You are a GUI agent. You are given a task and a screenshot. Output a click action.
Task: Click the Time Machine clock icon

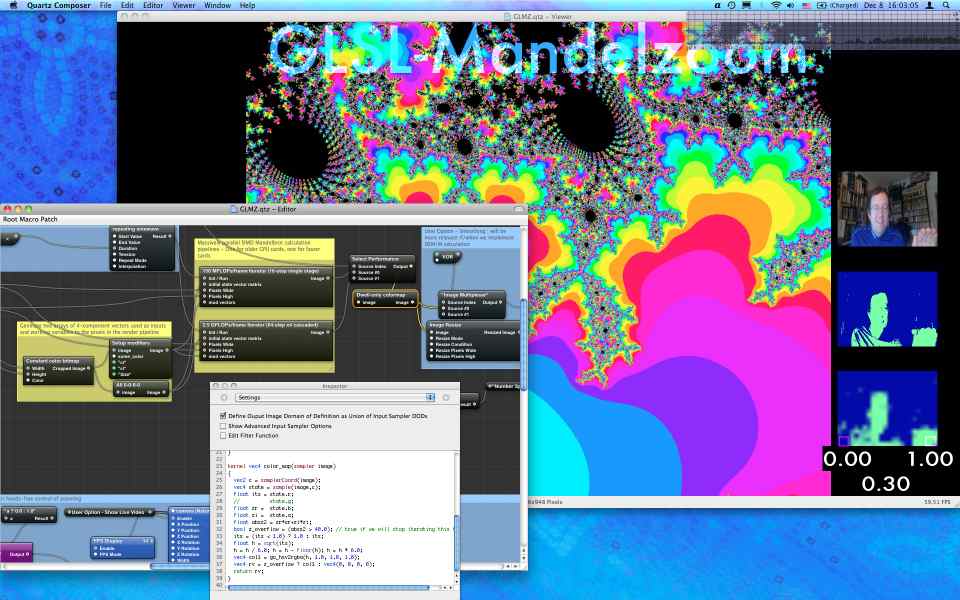coord(732,6)
